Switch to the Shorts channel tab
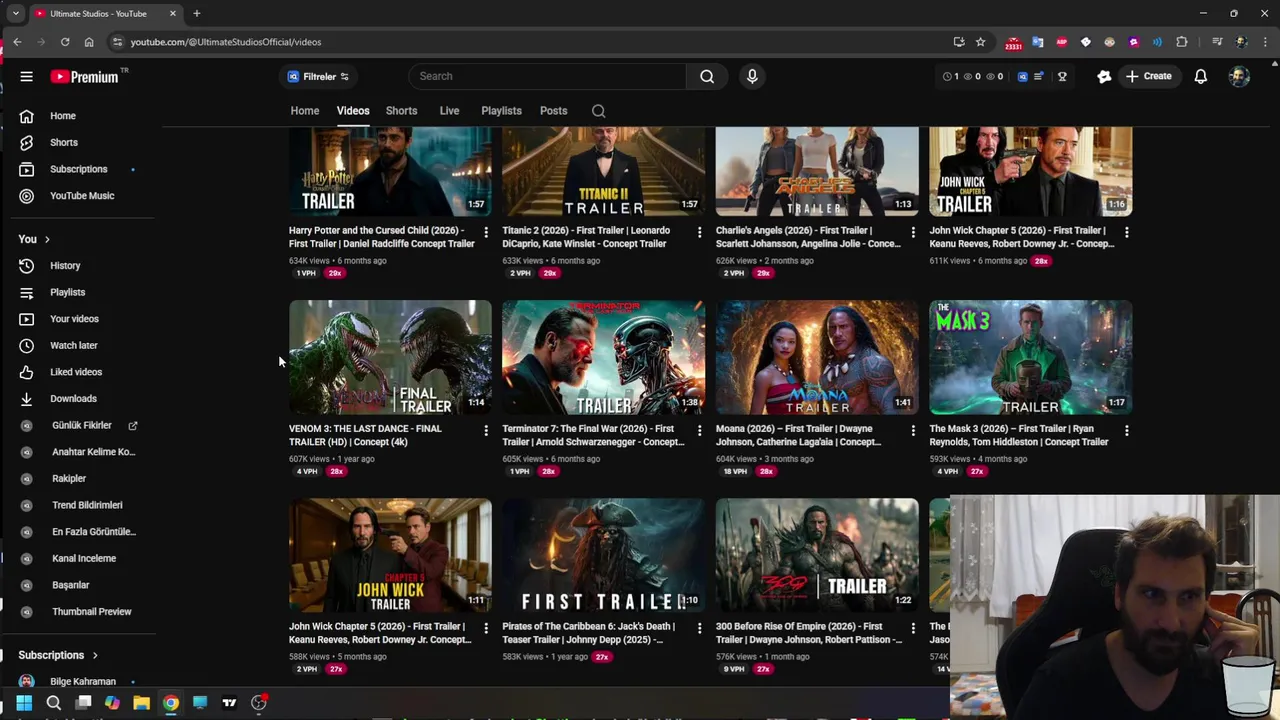This screenshot has width=1280, height=720. [401, 111]
